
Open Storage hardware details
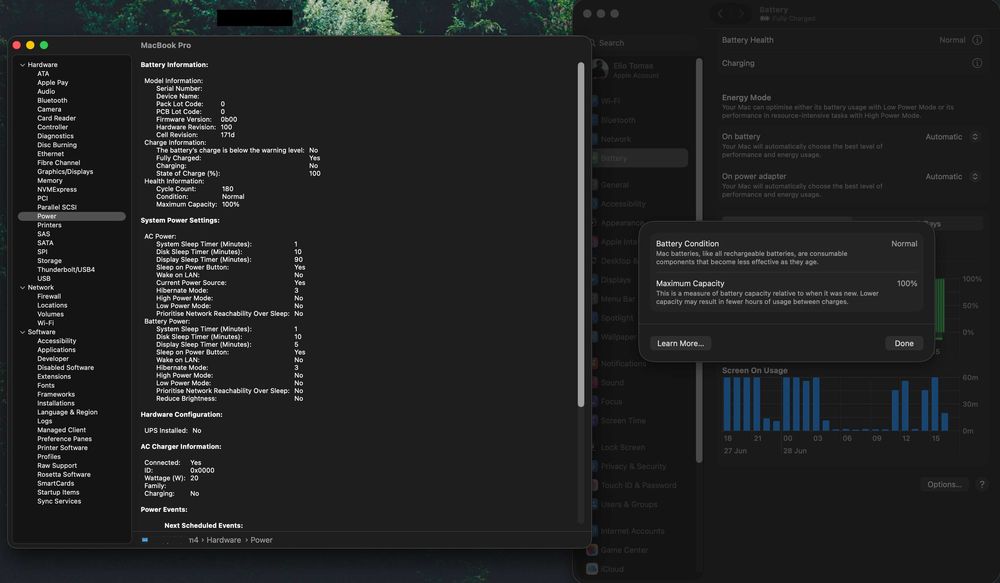49,261
